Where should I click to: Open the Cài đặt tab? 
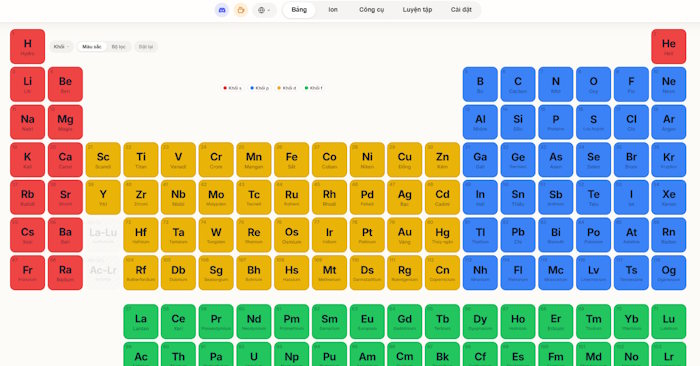point(461,10)
